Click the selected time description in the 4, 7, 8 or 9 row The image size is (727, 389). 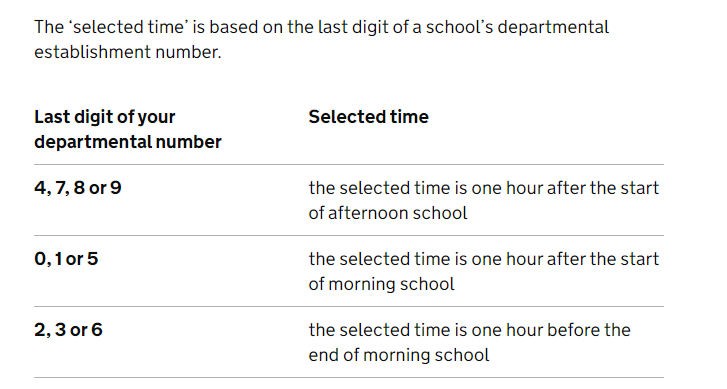coord(484,200)
